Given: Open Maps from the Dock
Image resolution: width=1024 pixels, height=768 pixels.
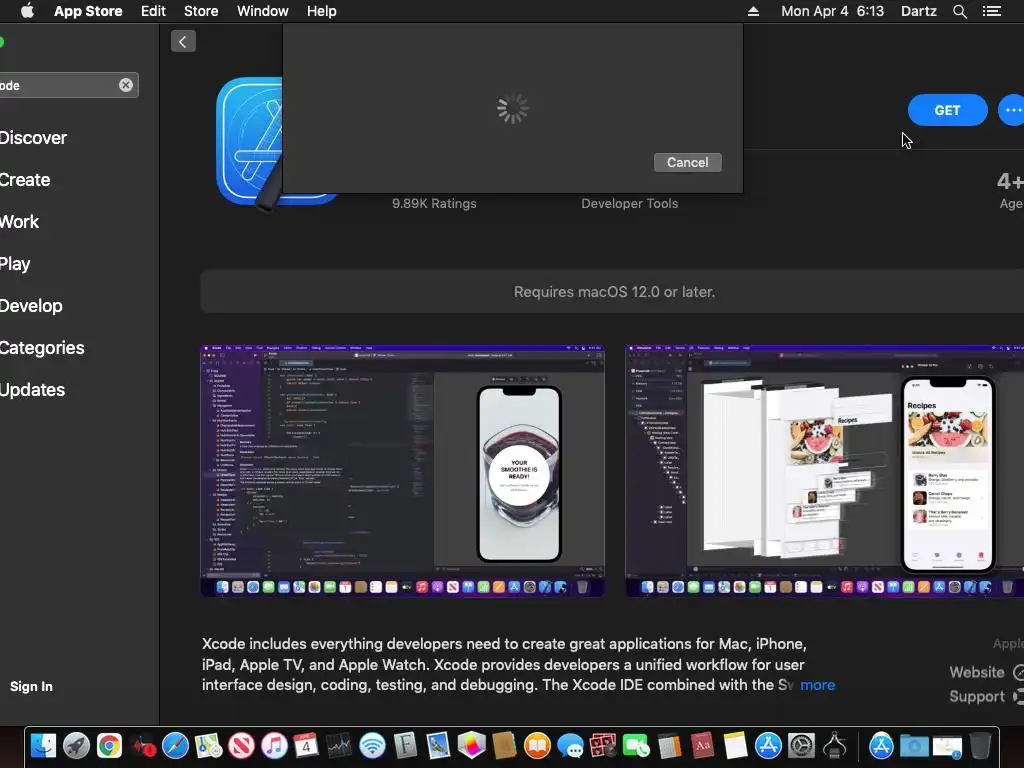Looking at the screenshot, I should pos(208,745).
